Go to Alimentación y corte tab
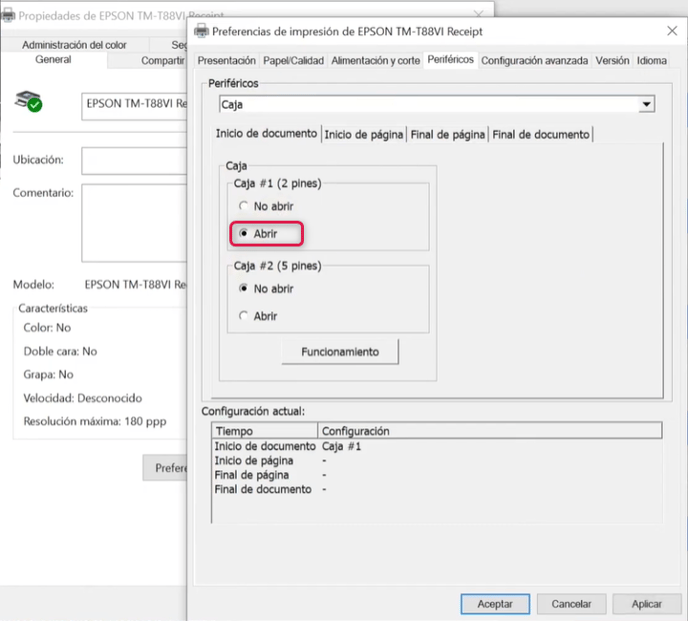This screenshot has height=621, width=688. tap(376, 61)
